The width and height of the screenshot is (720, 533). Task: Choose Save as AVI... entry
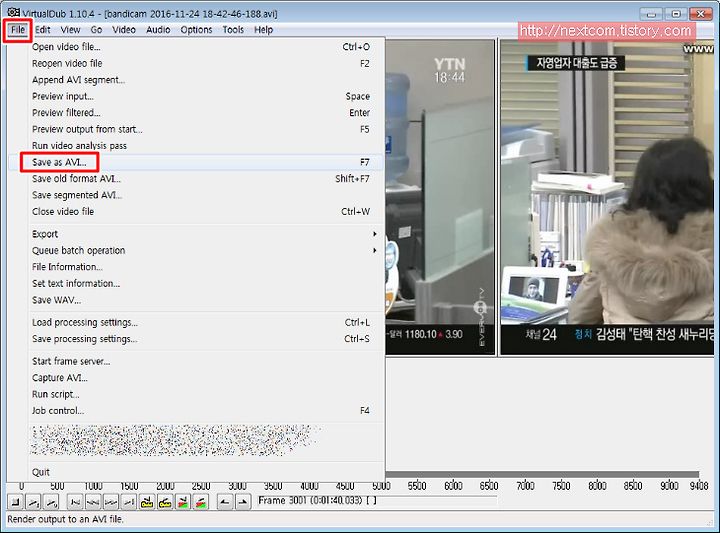(x=197, y=163)
